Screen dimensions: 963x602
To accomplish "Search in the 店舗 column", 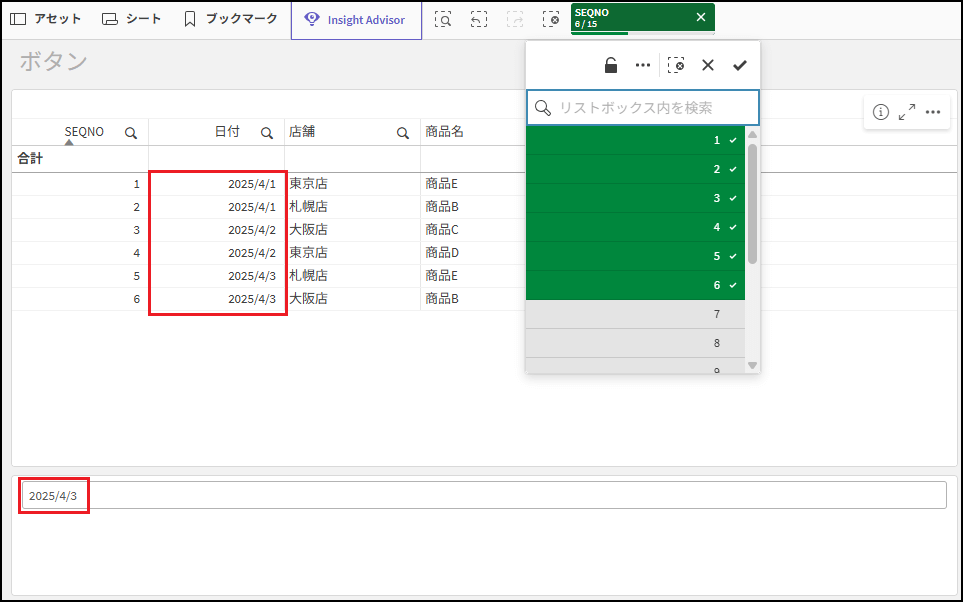I will click(403, 133).
